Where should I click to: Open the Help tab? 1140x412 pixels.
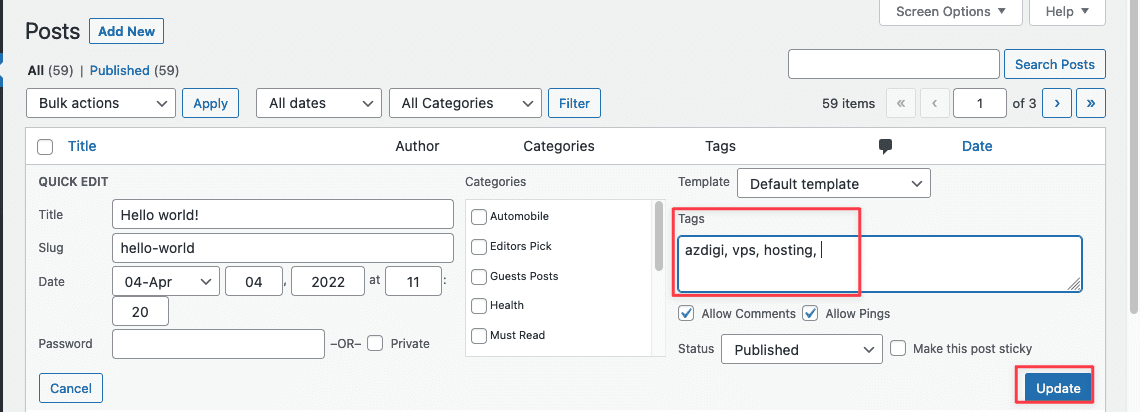coord(1068,12)
